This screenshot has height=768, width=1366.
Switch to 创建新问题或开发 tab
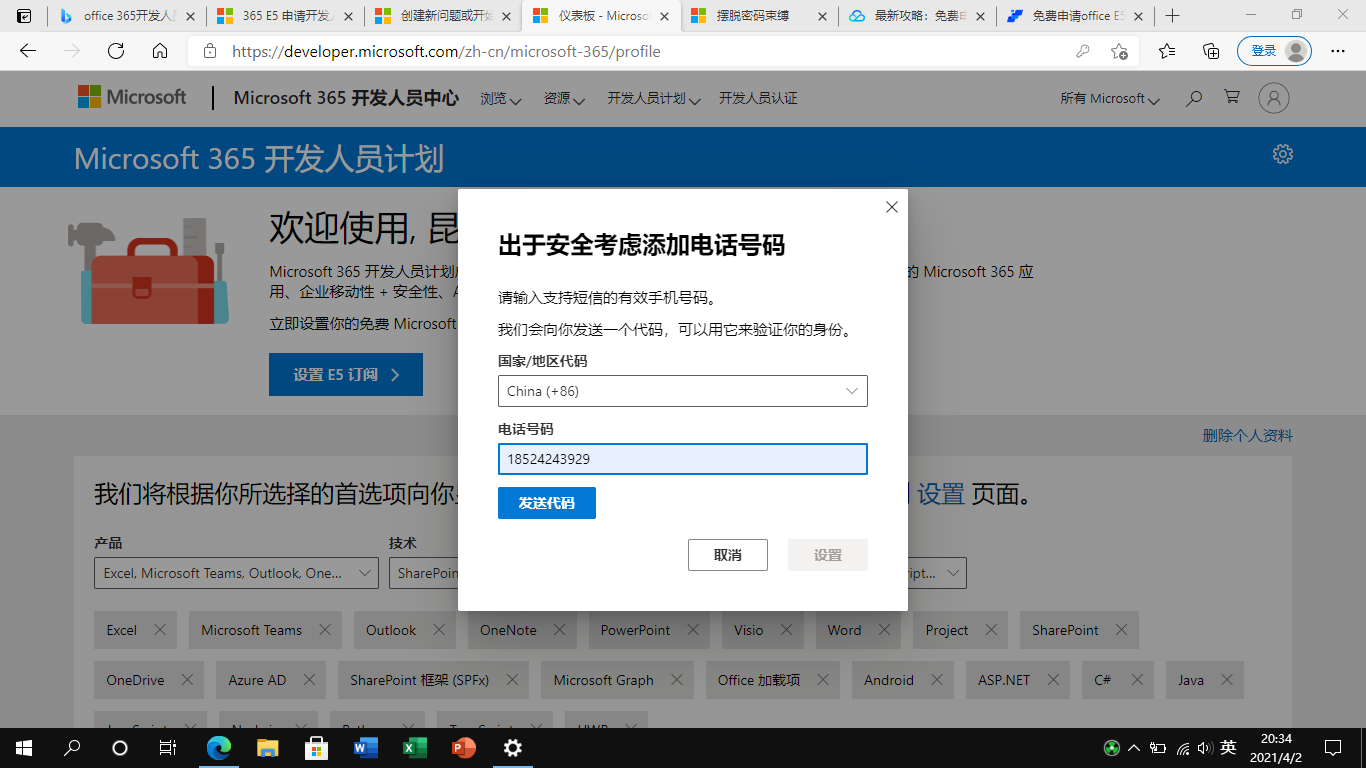[x=443, y=16]
